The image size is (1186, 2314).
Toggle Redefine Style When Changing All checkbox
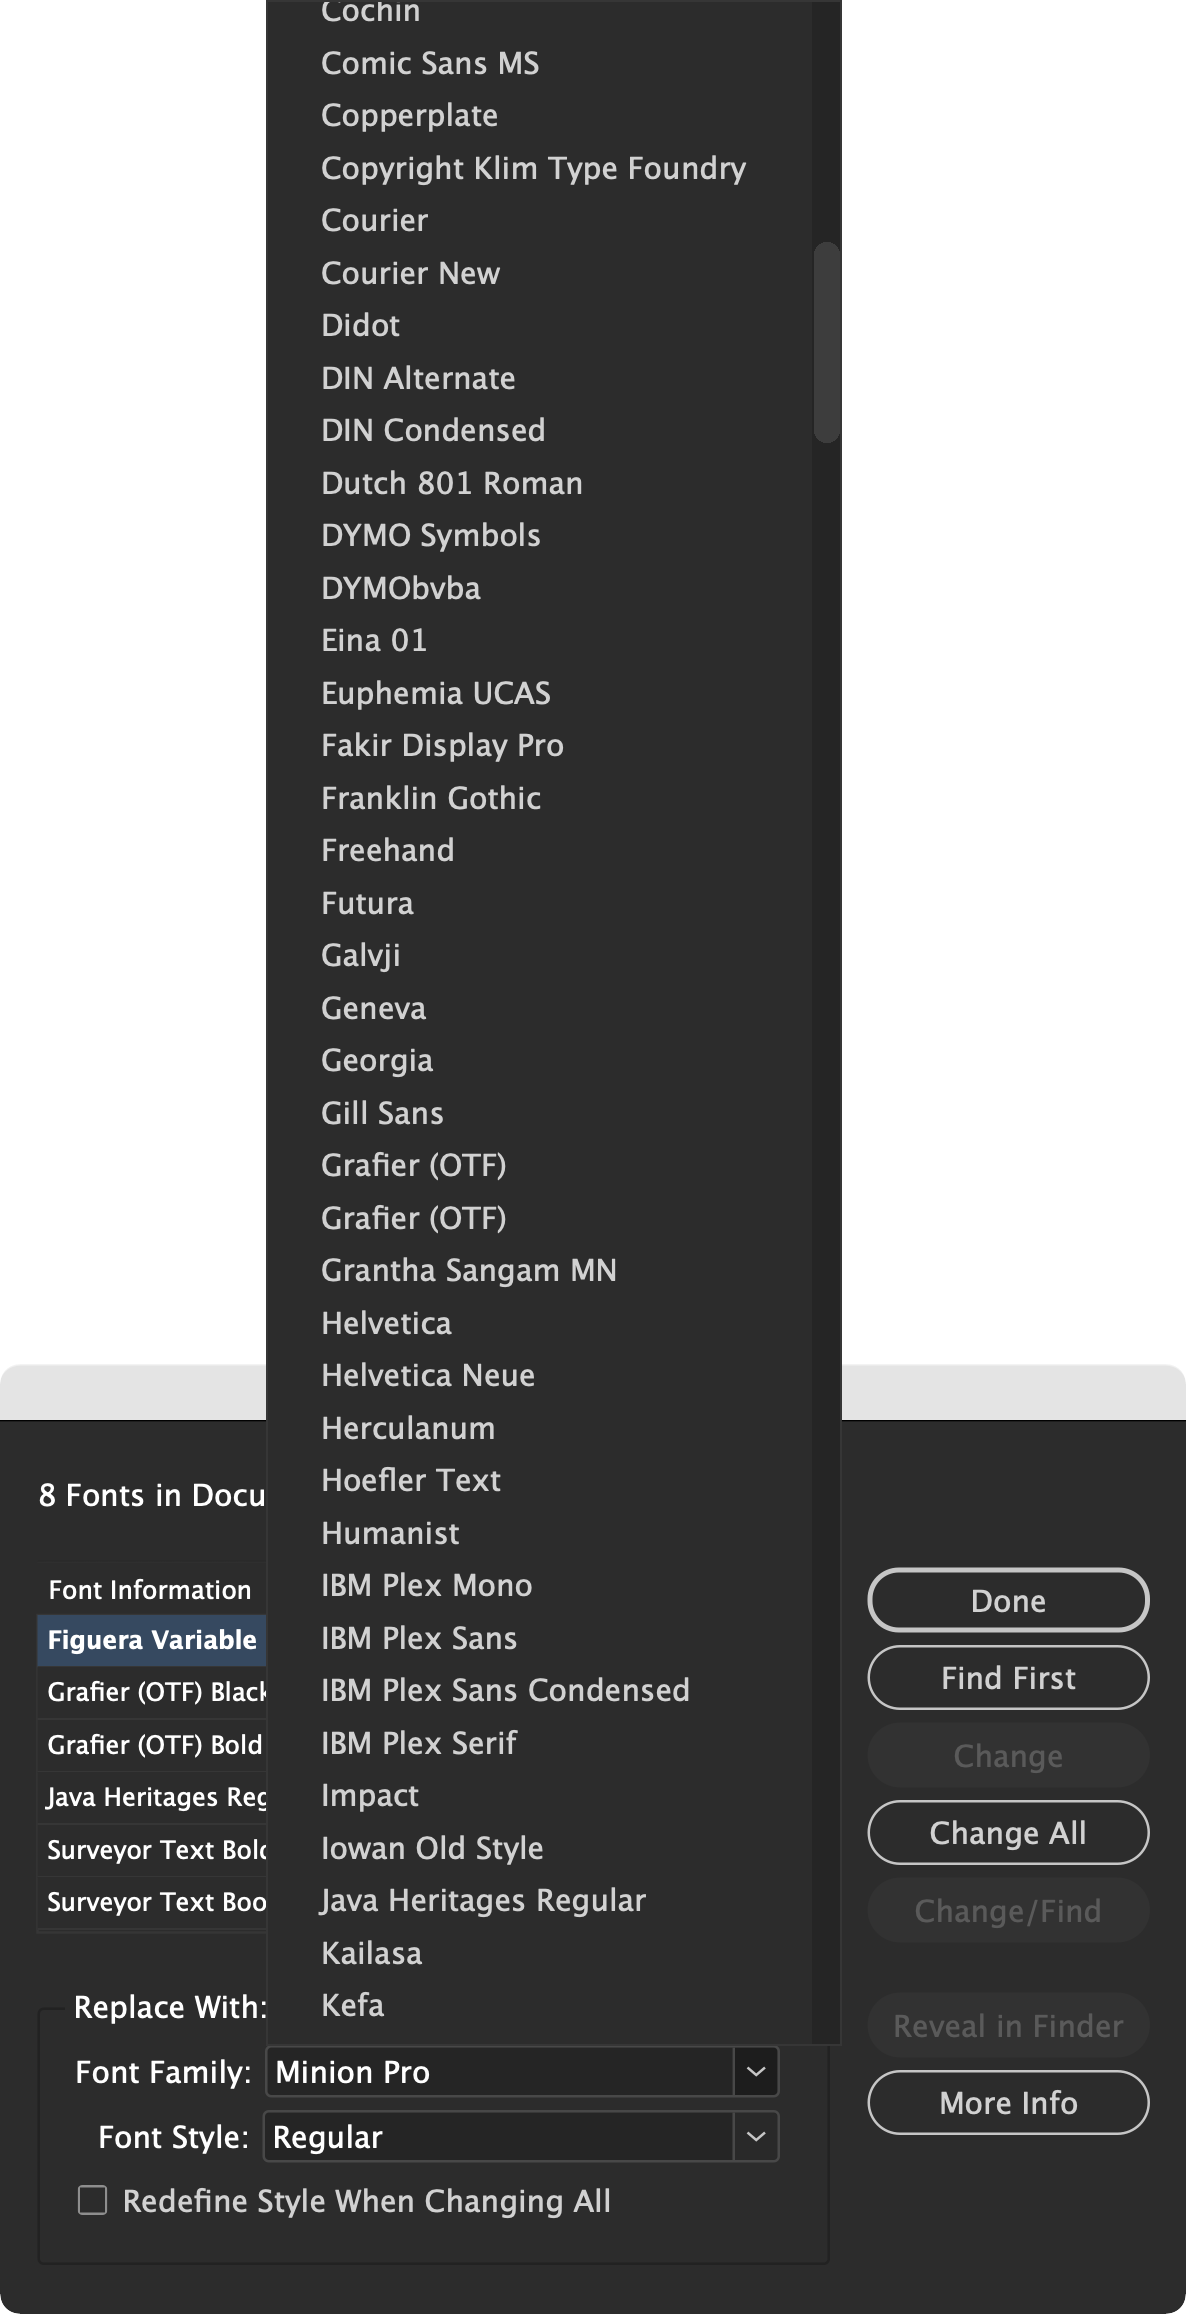pyautogui.click(x=93, y=2200)
